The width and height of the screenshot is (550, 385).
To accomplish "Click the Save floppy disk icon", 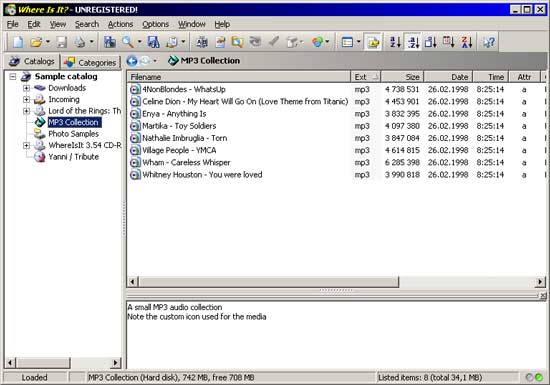I will click(x=62, y=42).
